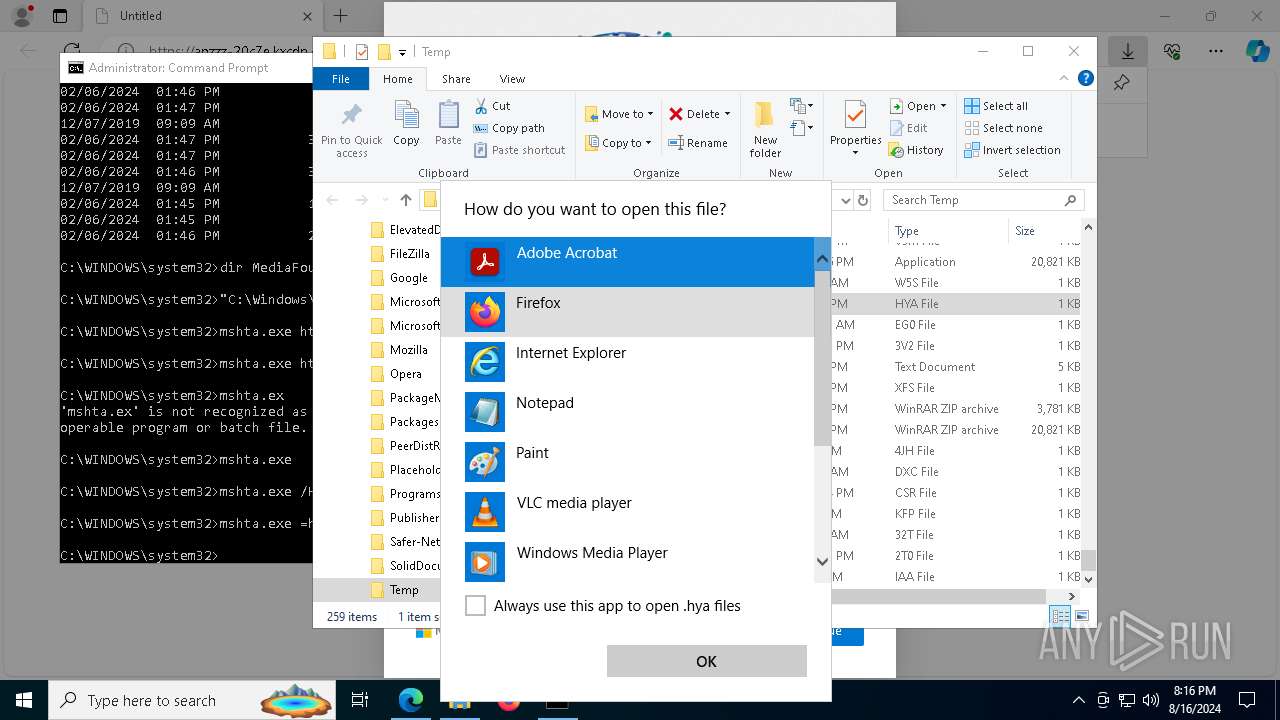Sort by the Type column header
Viewport: 1280px width, 720px height.
[948, 231]
